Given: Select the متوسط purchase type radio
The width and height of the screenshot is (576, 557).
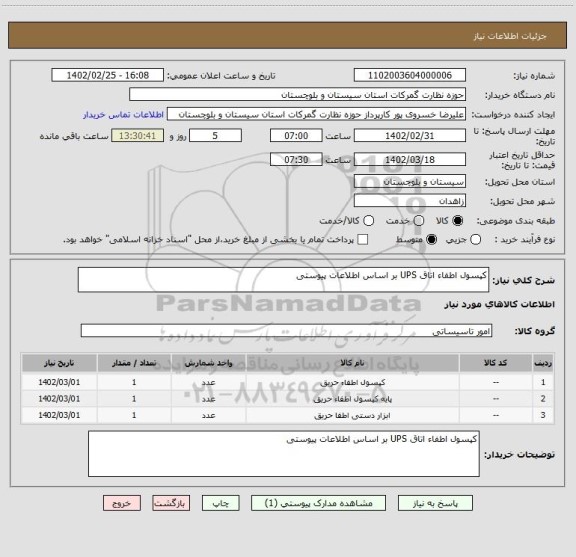Looking at the screenshot, I should pos(431,240).
